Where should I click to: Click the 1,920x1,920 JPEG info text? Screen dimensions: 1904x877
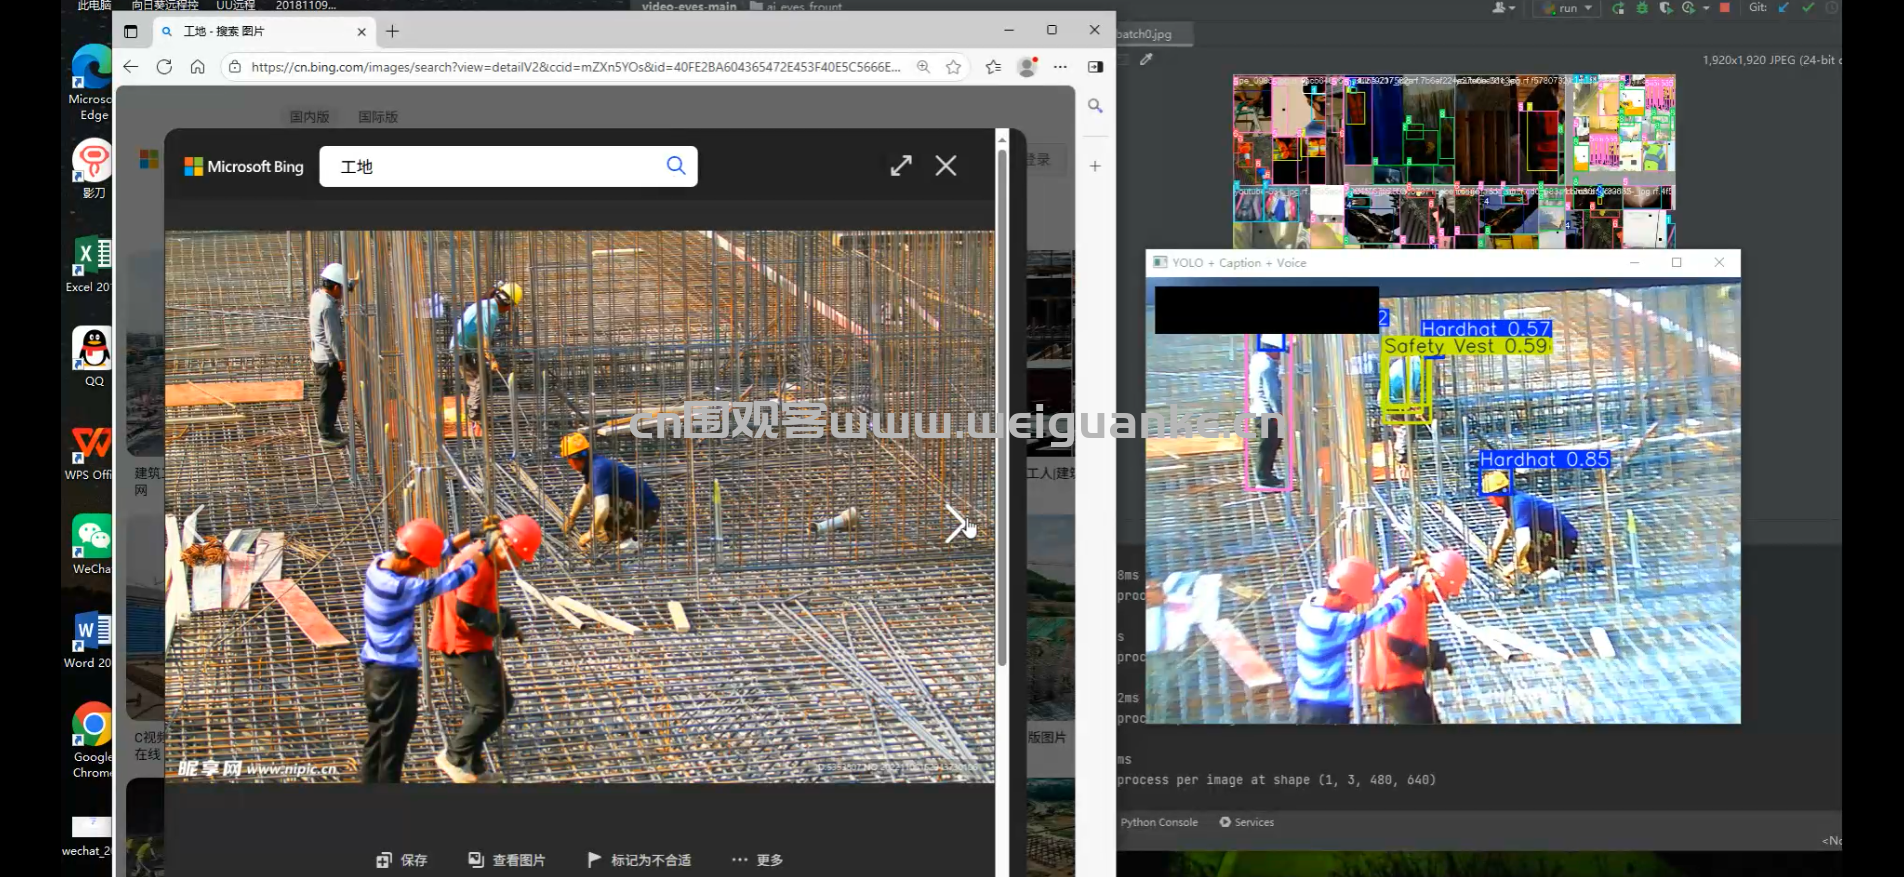point(1771,60)
